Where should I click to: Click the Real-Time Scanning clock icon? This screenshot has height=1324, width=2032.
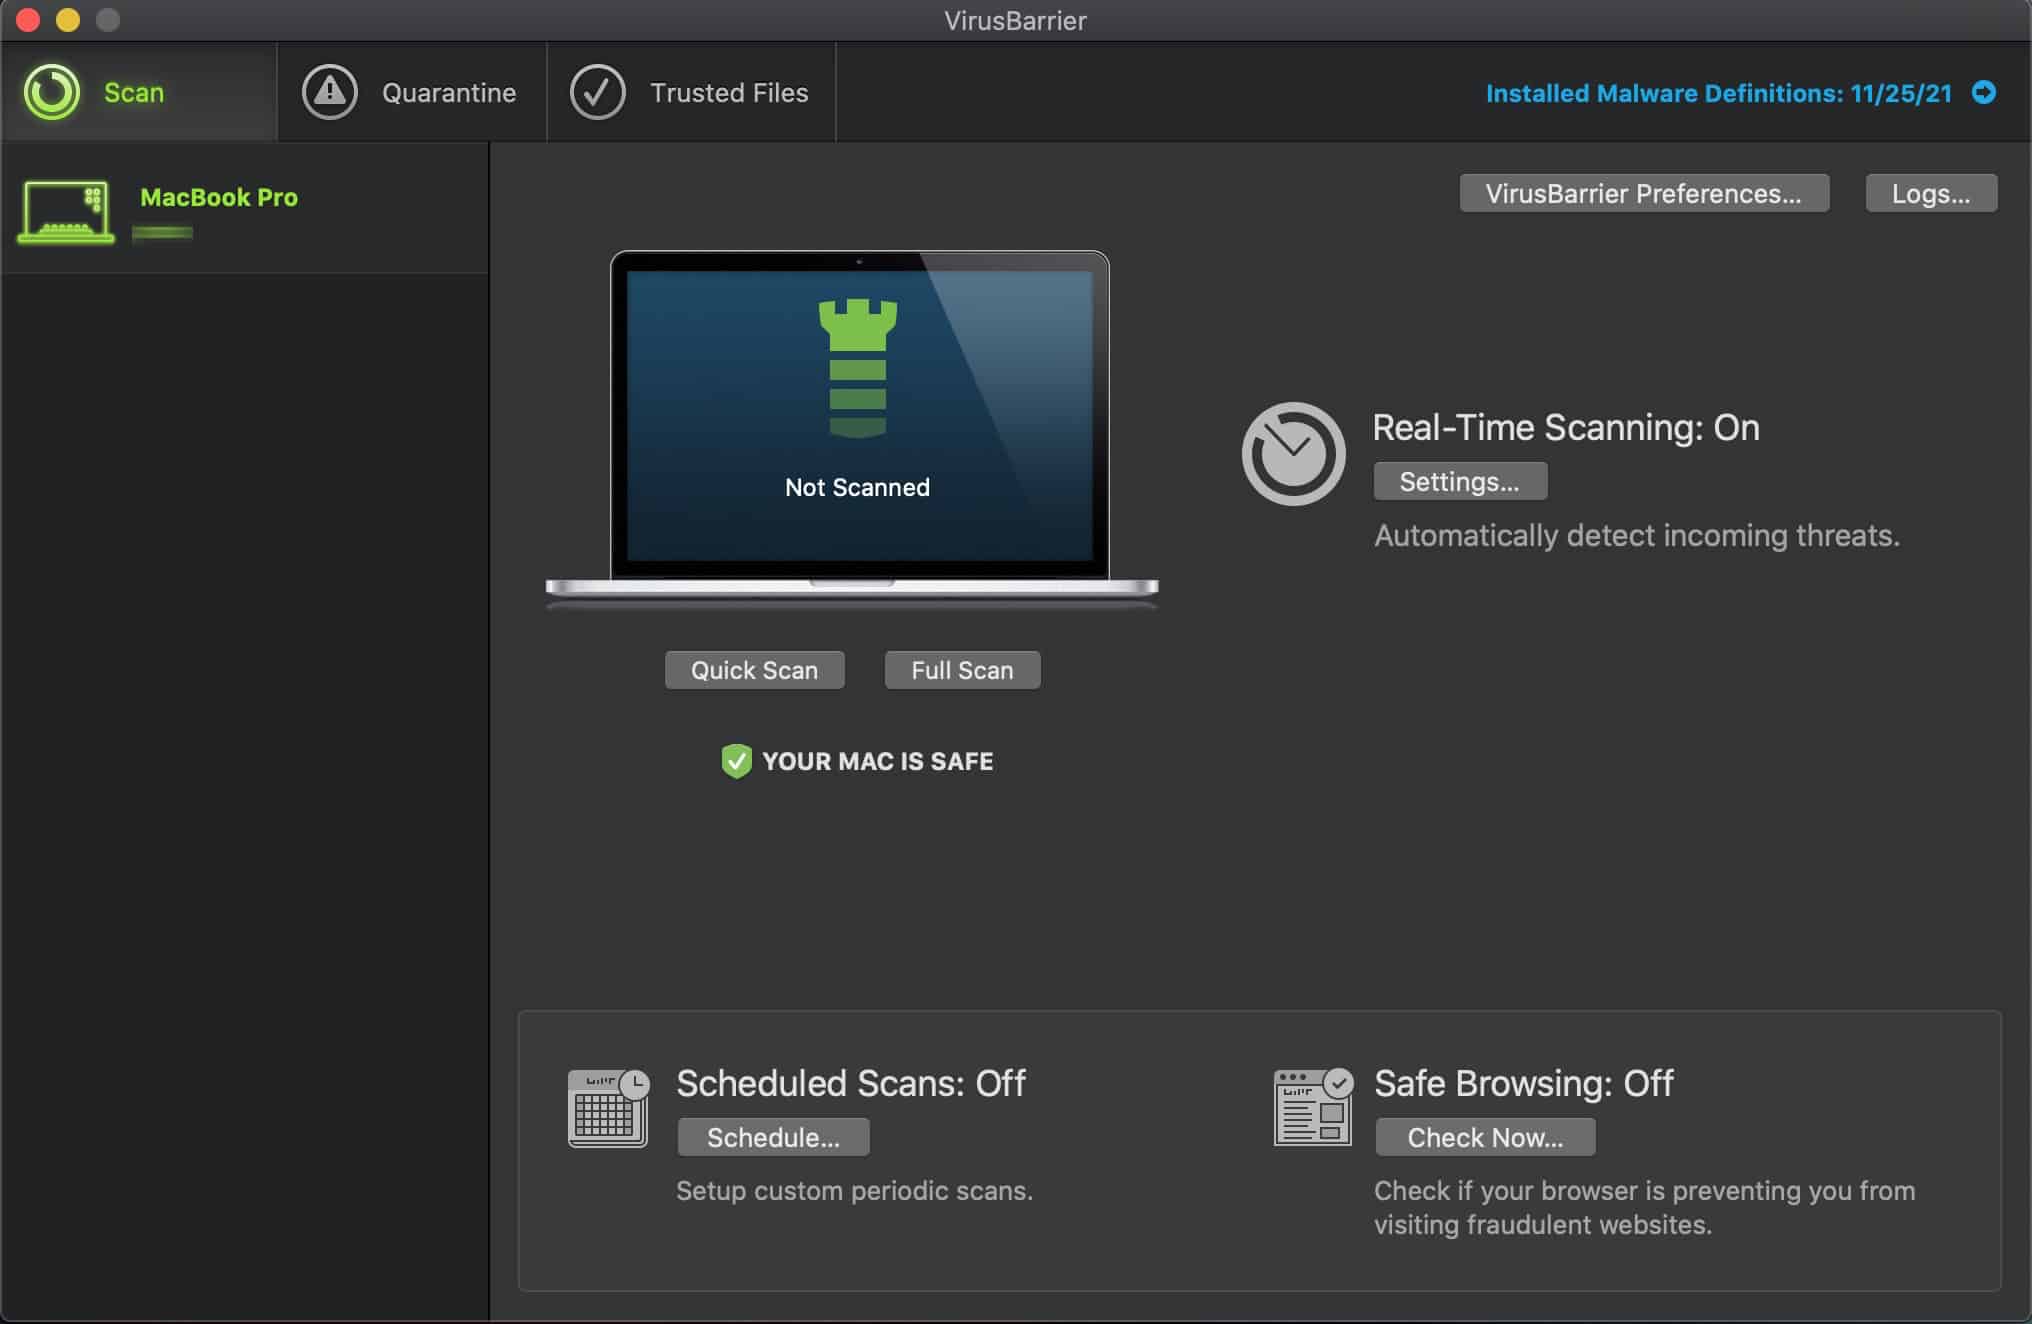1294,454
